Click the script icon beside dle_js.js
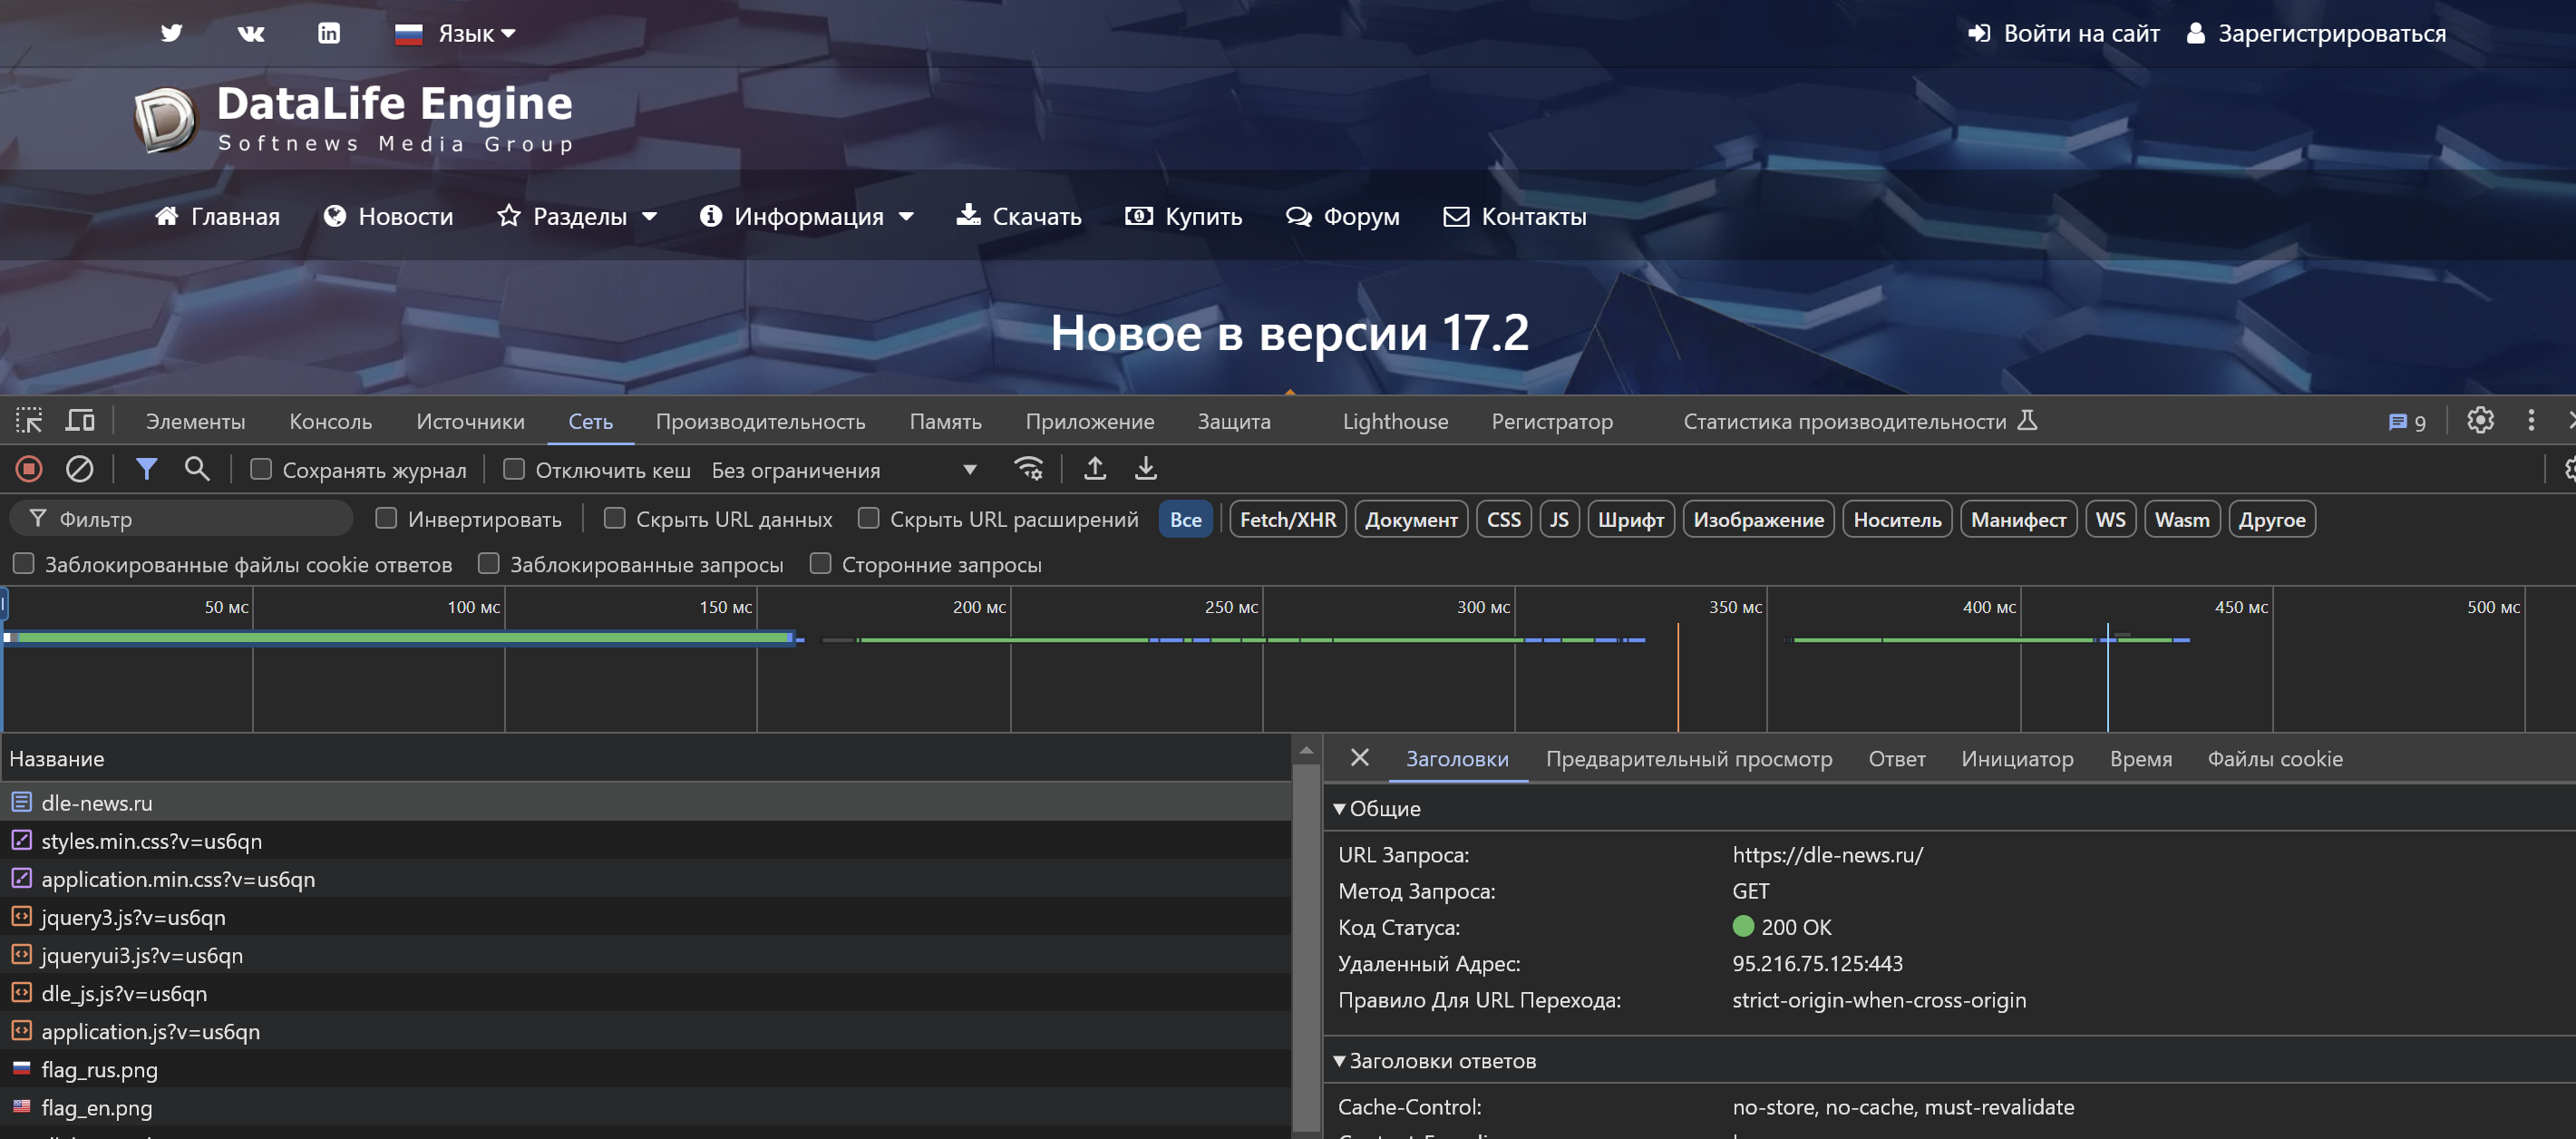The image size is (2576, 1139). coord(21,992)
